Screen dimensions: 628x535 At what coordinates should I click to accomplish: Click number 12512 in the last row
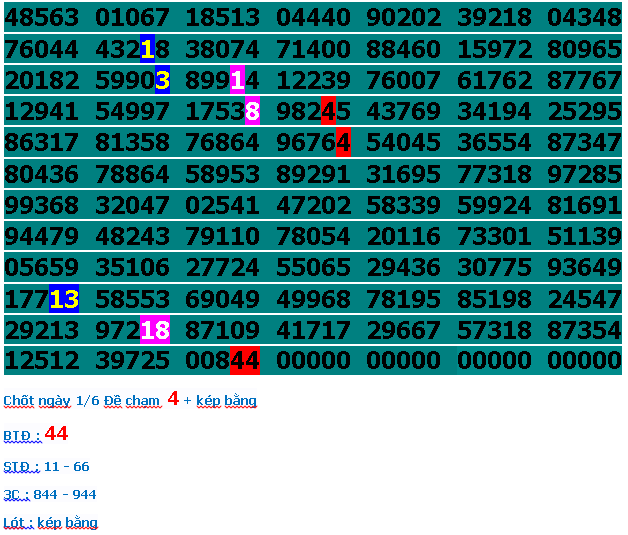coord(41,361)
